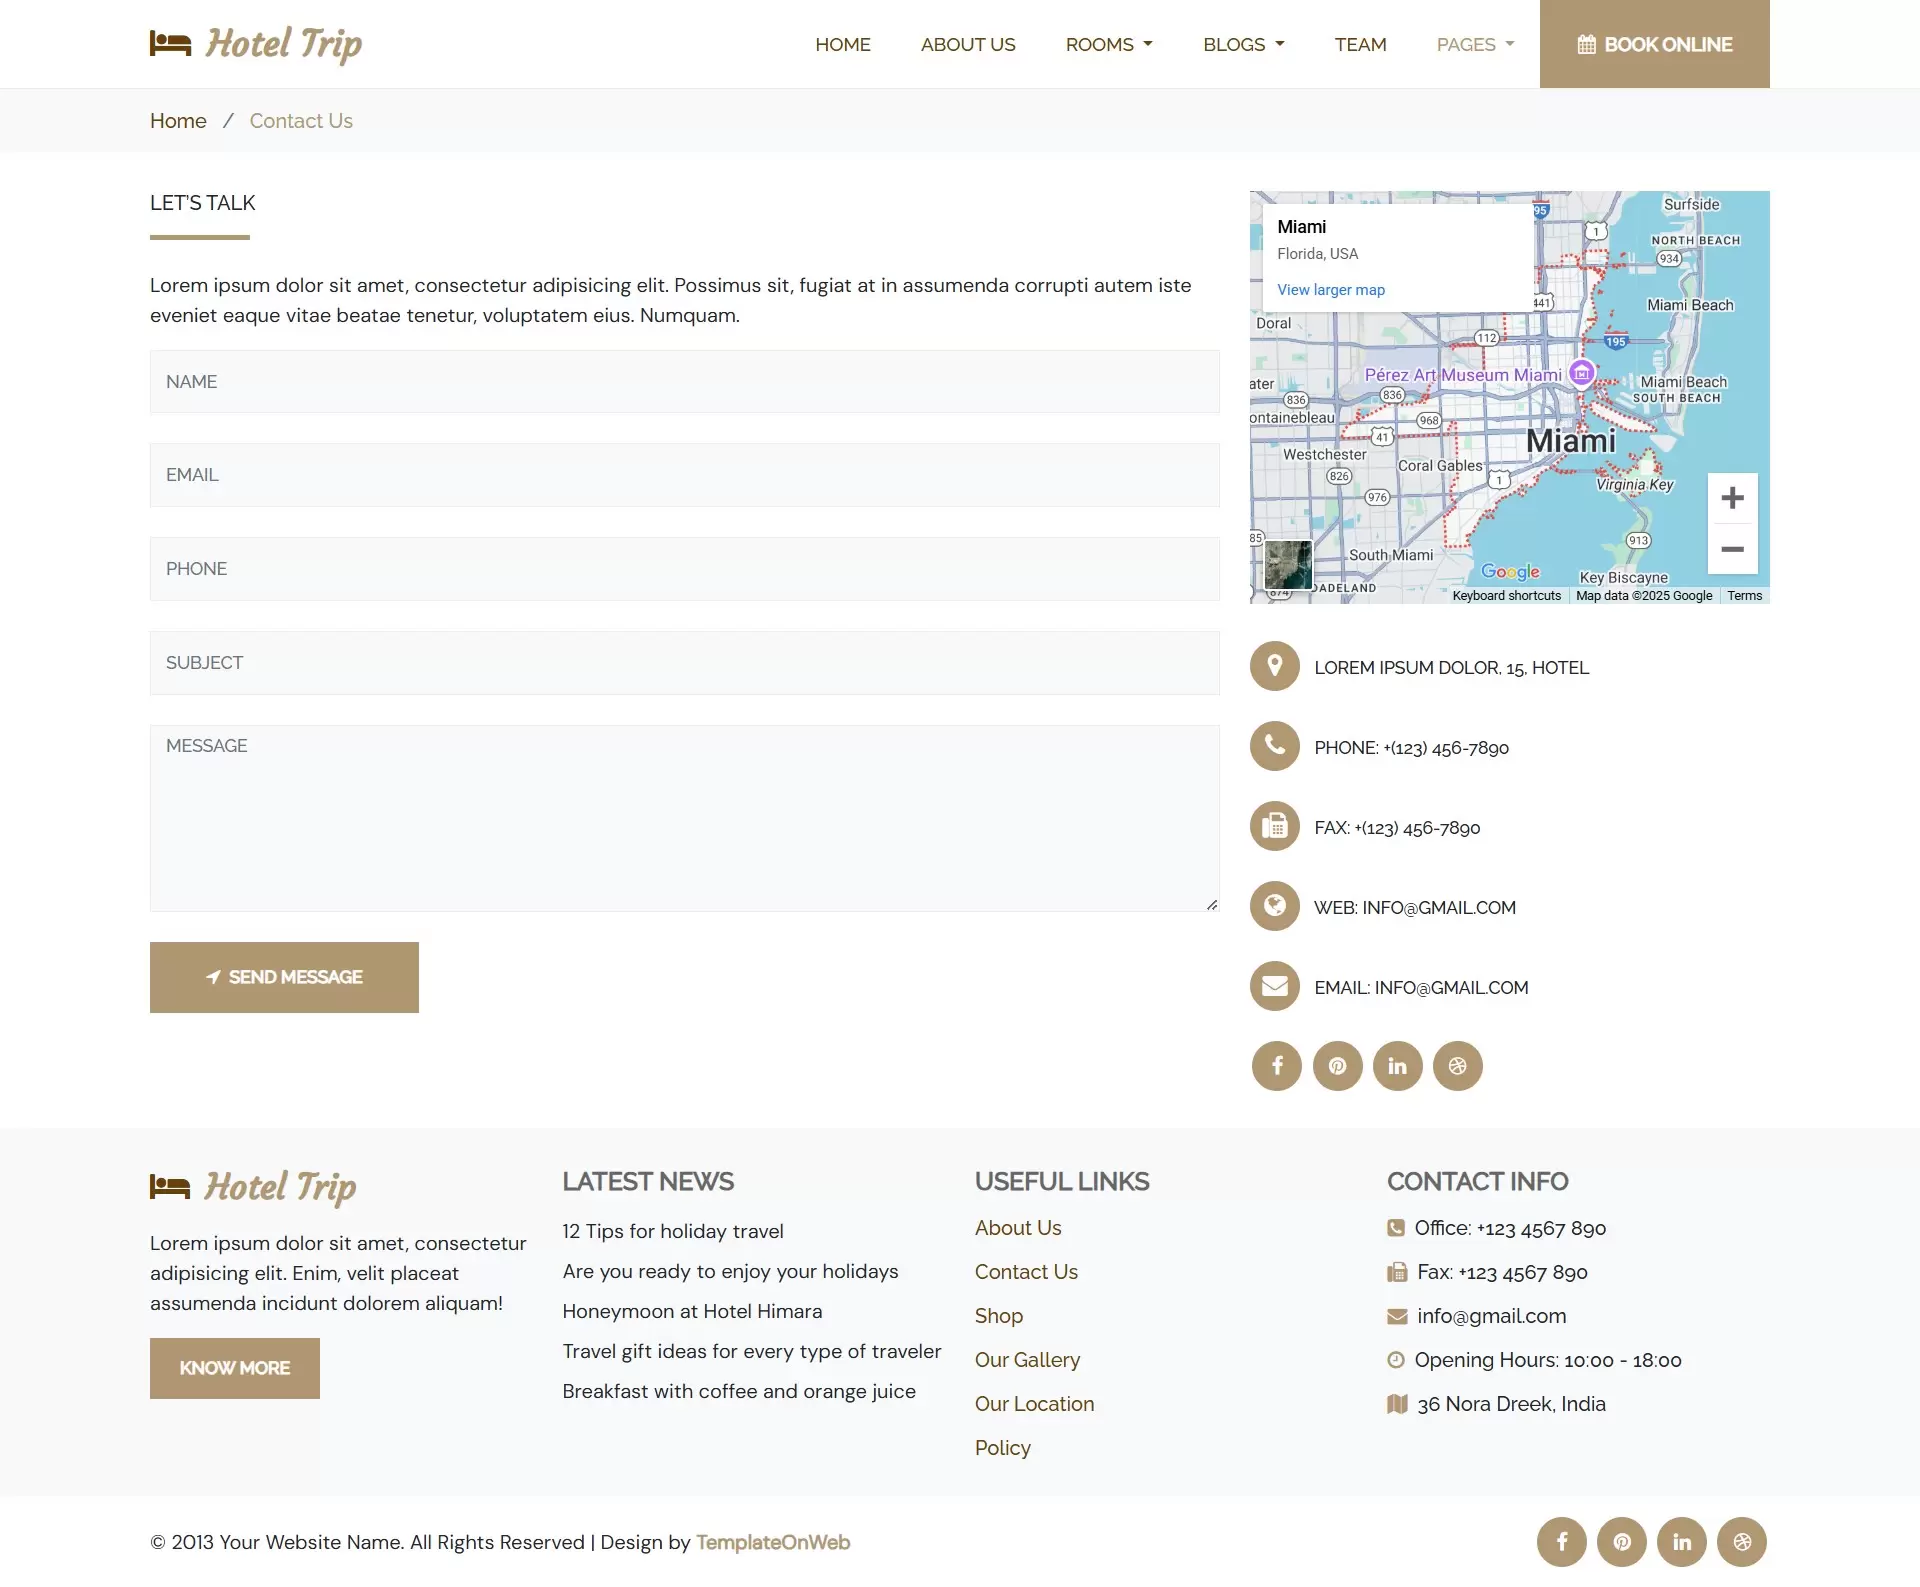The image size is (1920, 1587).
Task: Click the office phone icon in footer
Action: tap(1396, 1228)
